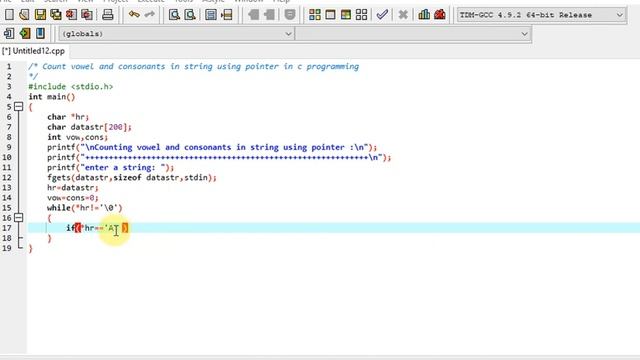This screenshot has width=640, height=360.
Task: Click the Save All icon
Action: coord(56,15)
